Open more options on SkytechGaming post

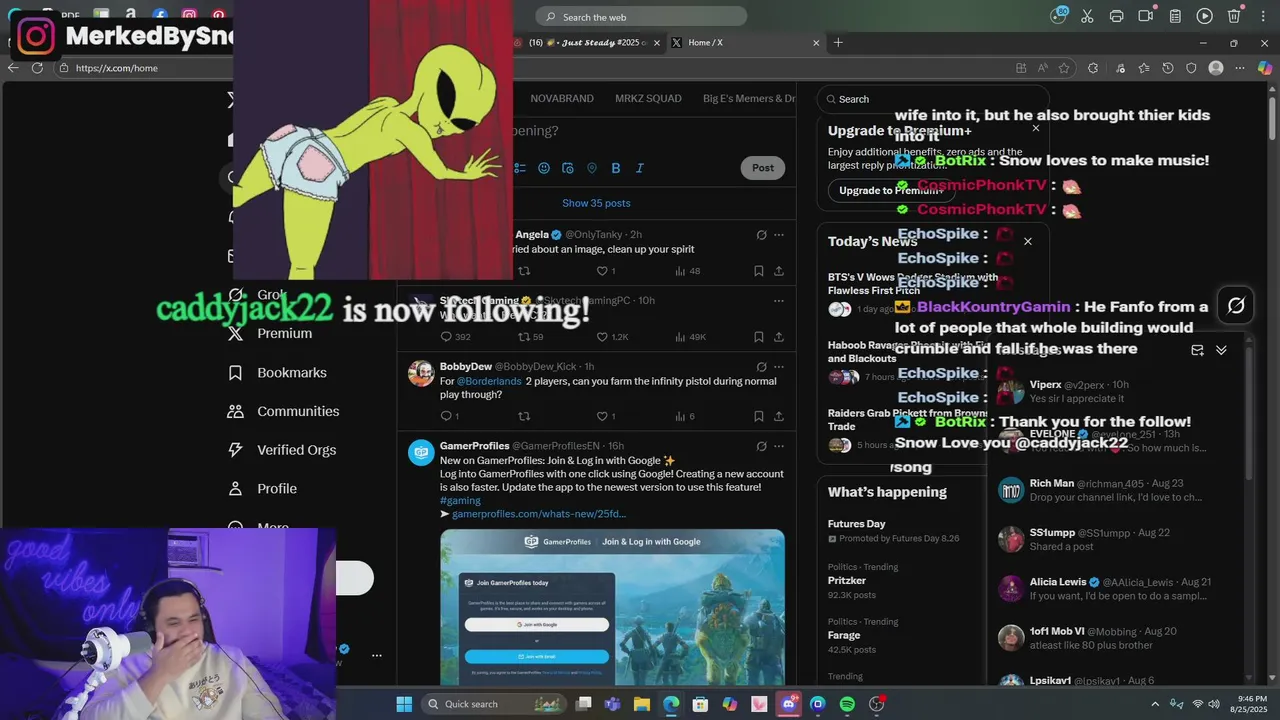[779, 301]
